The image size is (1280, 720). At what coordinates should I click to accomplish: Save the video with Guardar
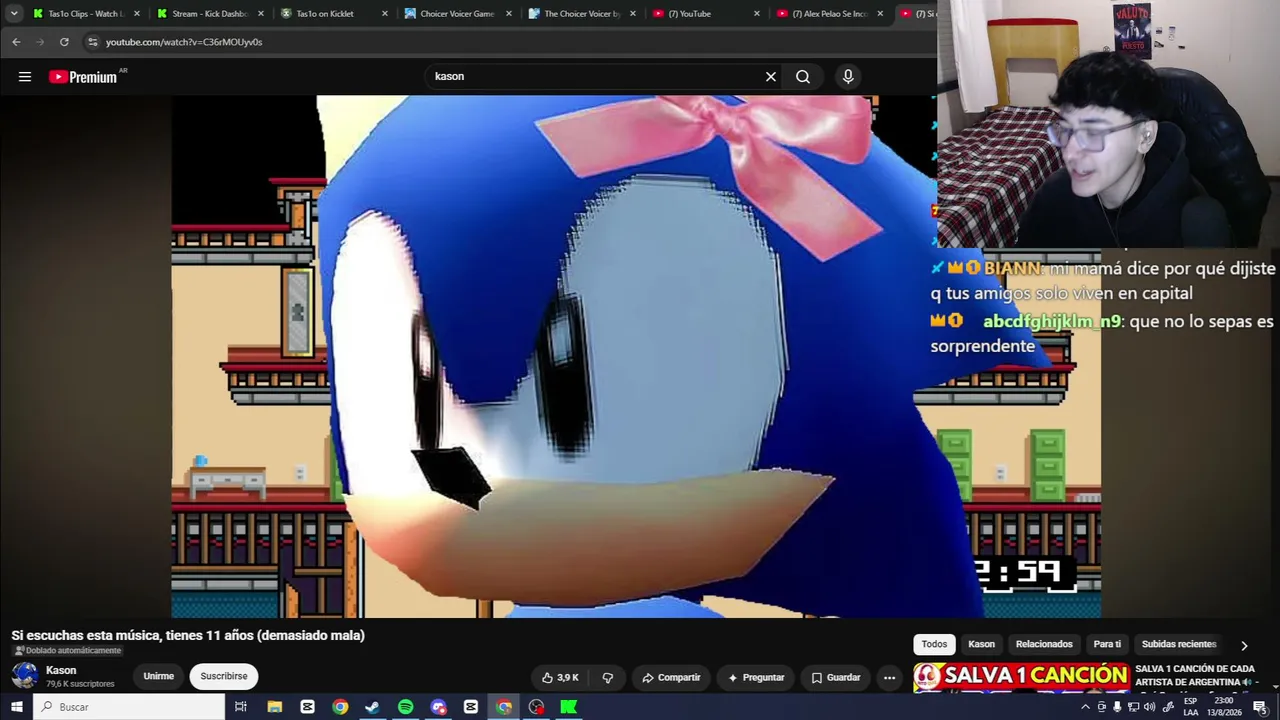tap(835, 677)
